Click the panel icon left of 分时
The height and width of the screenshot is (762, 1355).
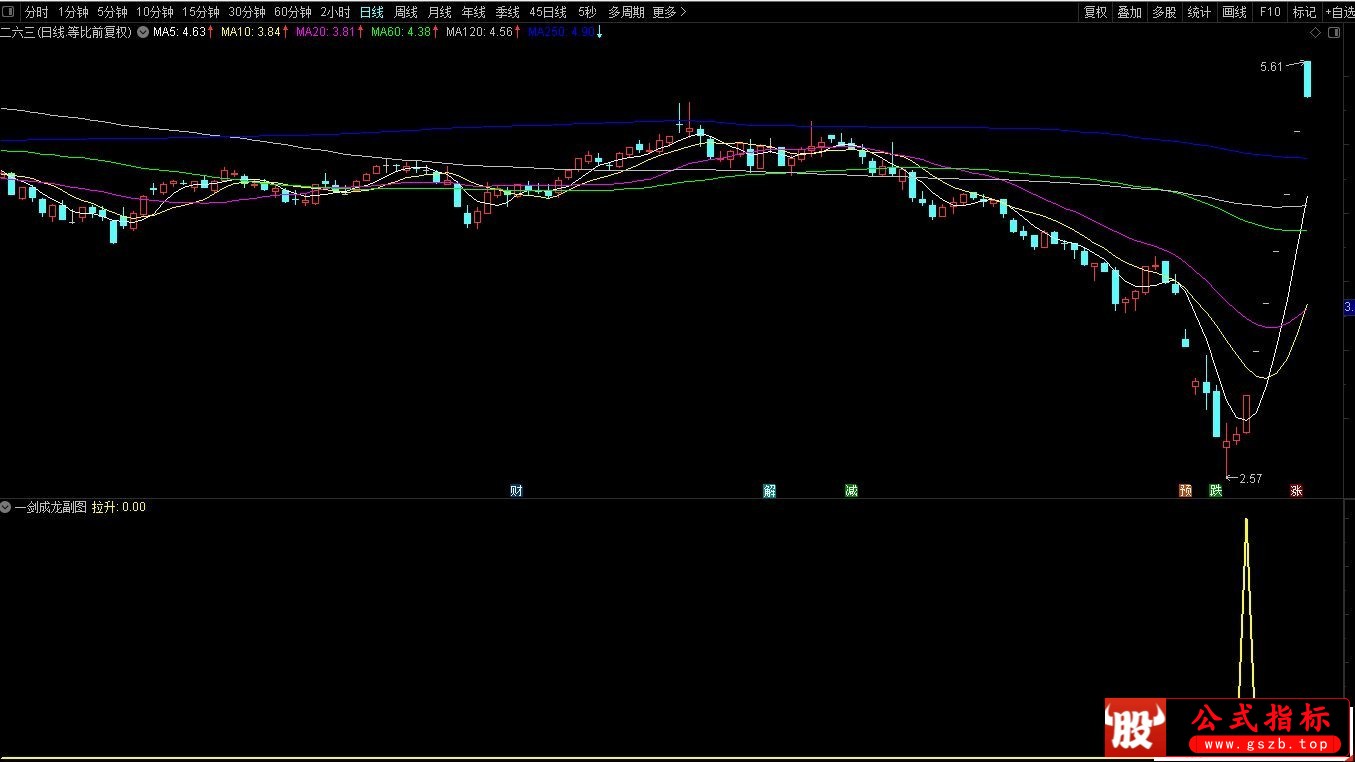pos(9,12)
